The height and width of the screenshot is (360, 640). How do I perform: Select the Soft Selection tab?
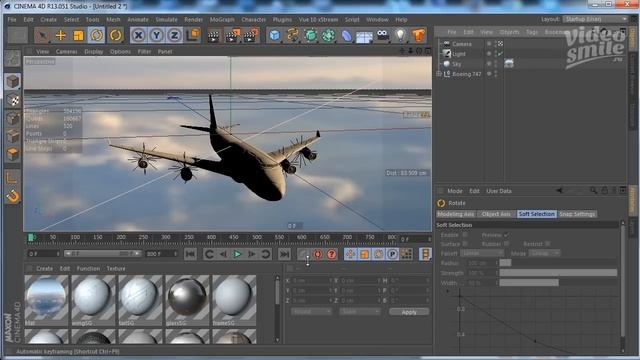coord(536,214)
